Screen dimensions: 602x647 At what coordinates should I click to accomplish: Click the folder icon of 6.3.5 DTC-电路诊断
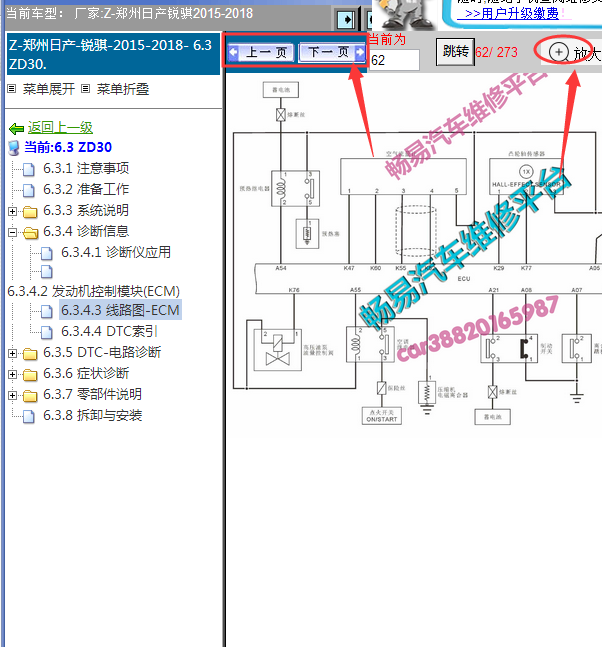30,354
